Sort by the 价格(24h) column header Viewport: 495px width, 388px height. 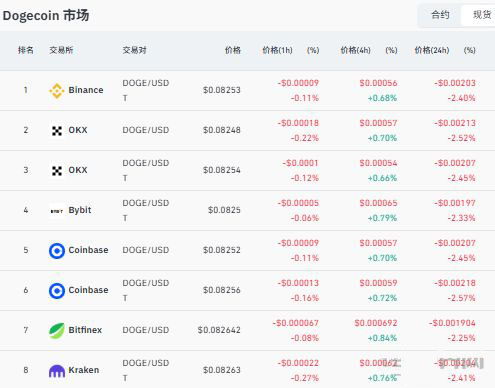[432, 50]
